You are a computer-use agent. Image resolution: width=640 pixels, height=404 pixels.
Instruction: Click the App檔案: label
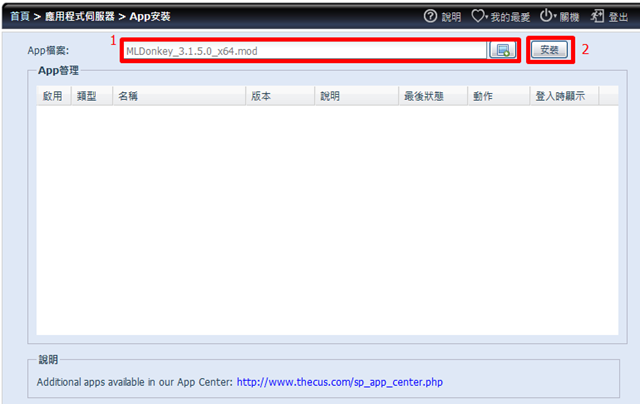coord(48,51)
